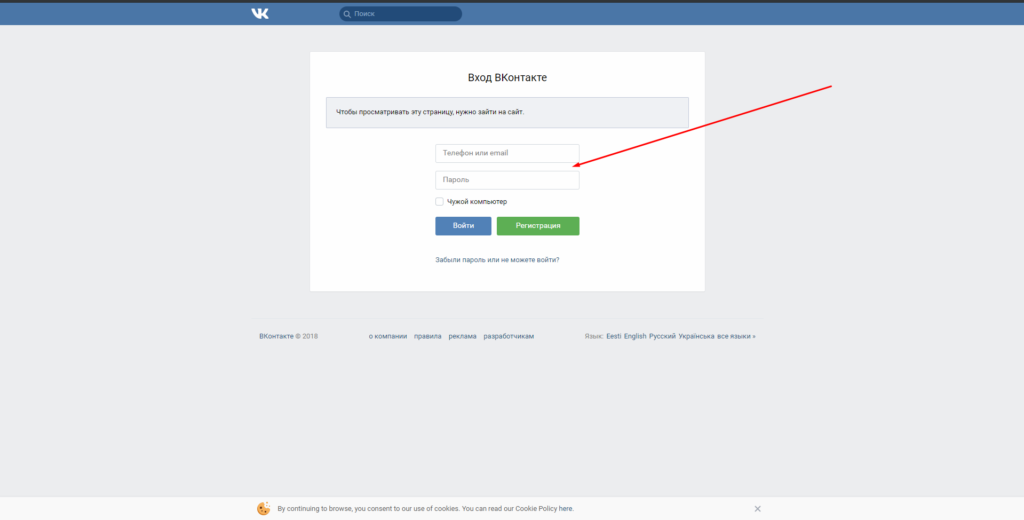This screenshot has width=1024, height=520.
Task: Click the Вход ВКонтакте heading
Action: point(507,78)
